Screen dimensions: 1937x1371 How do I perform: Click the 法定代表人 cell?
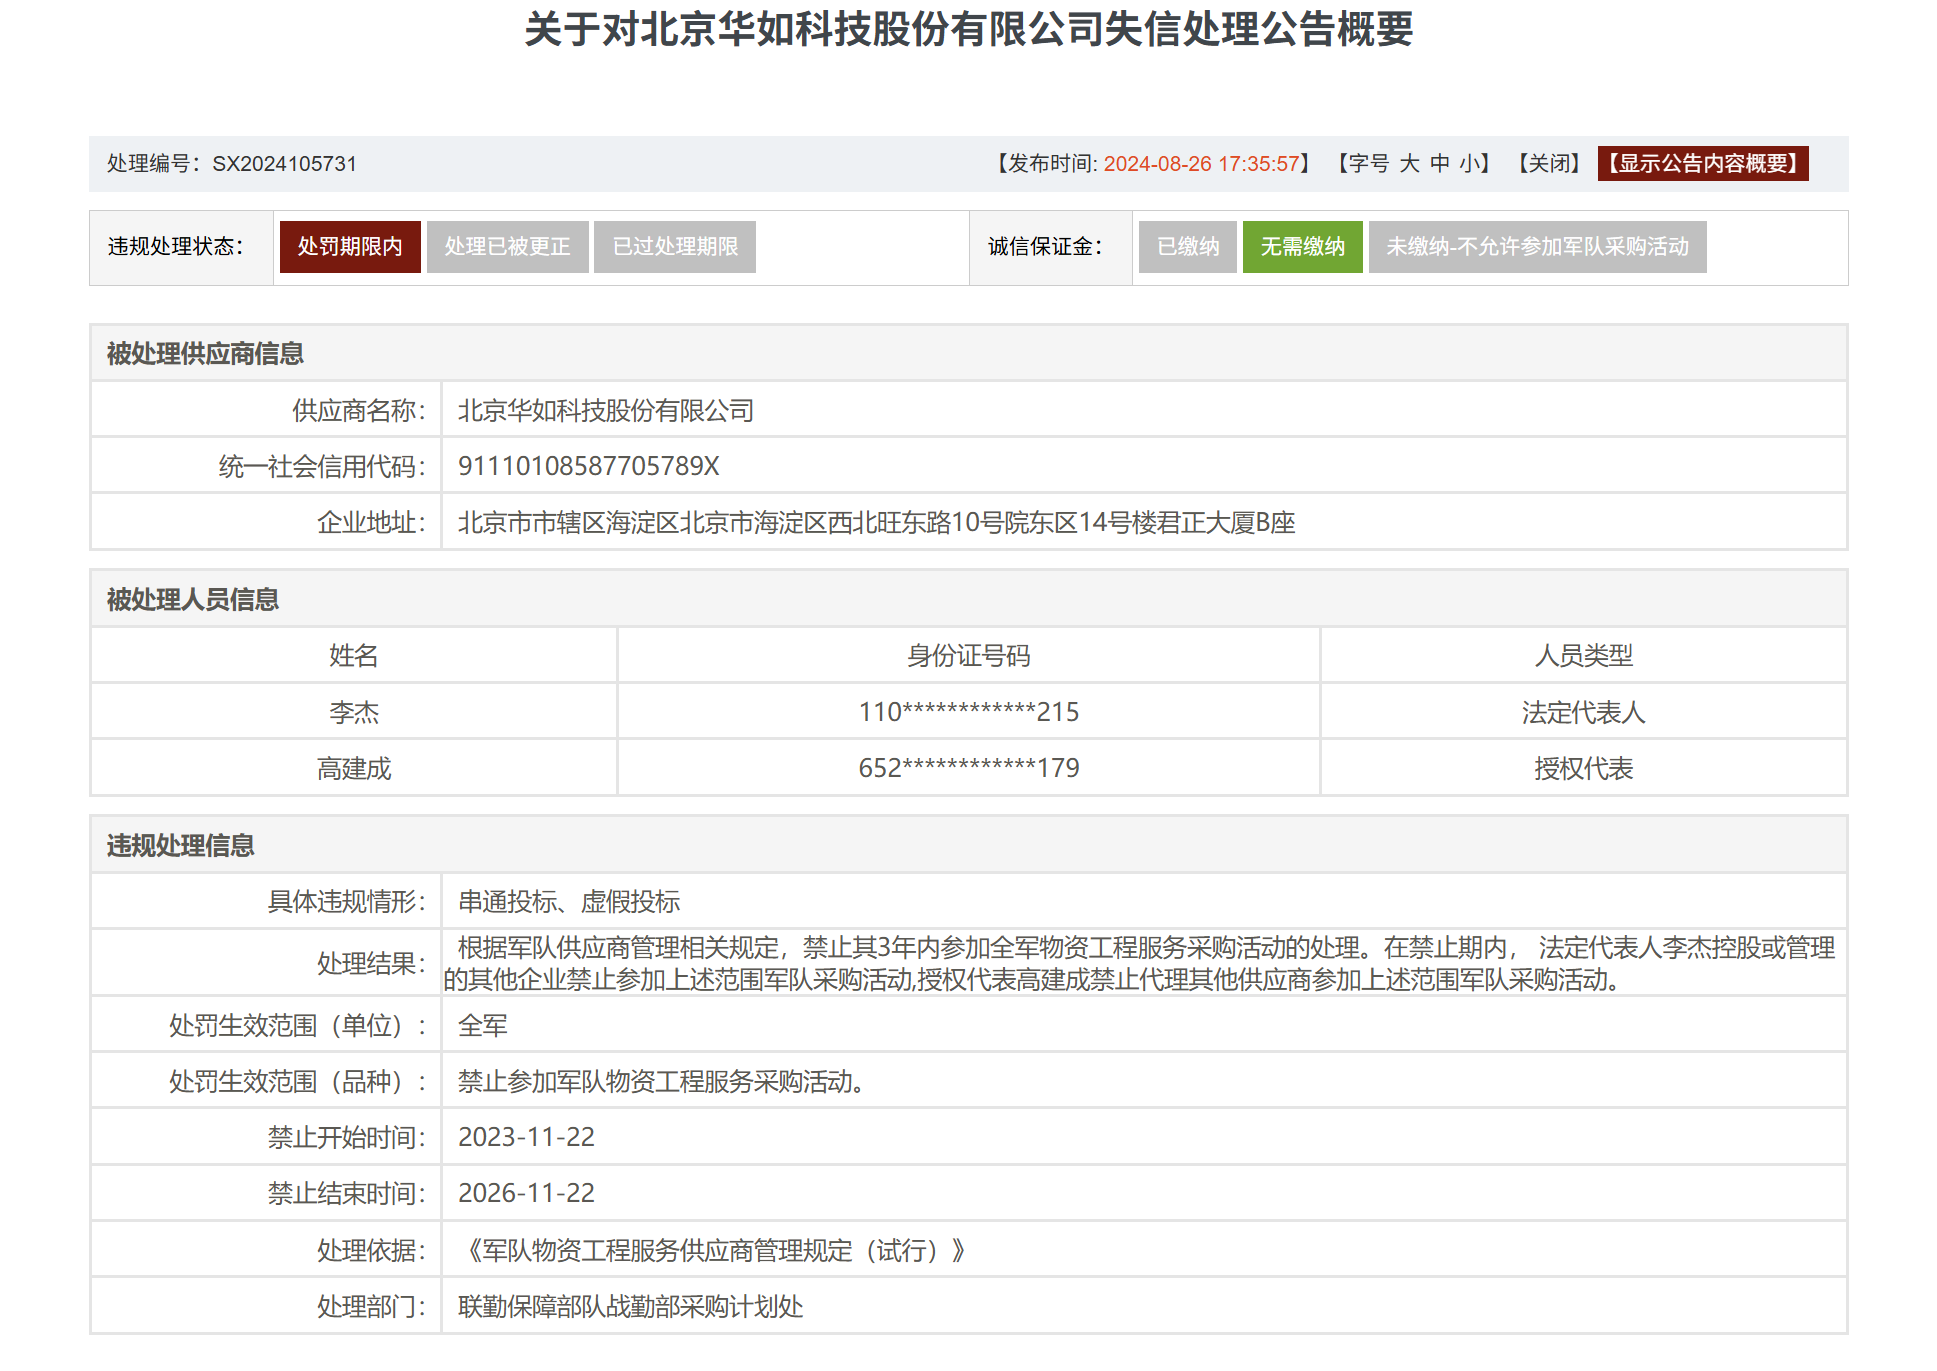pyautogui.click(x=1584, y=712)
